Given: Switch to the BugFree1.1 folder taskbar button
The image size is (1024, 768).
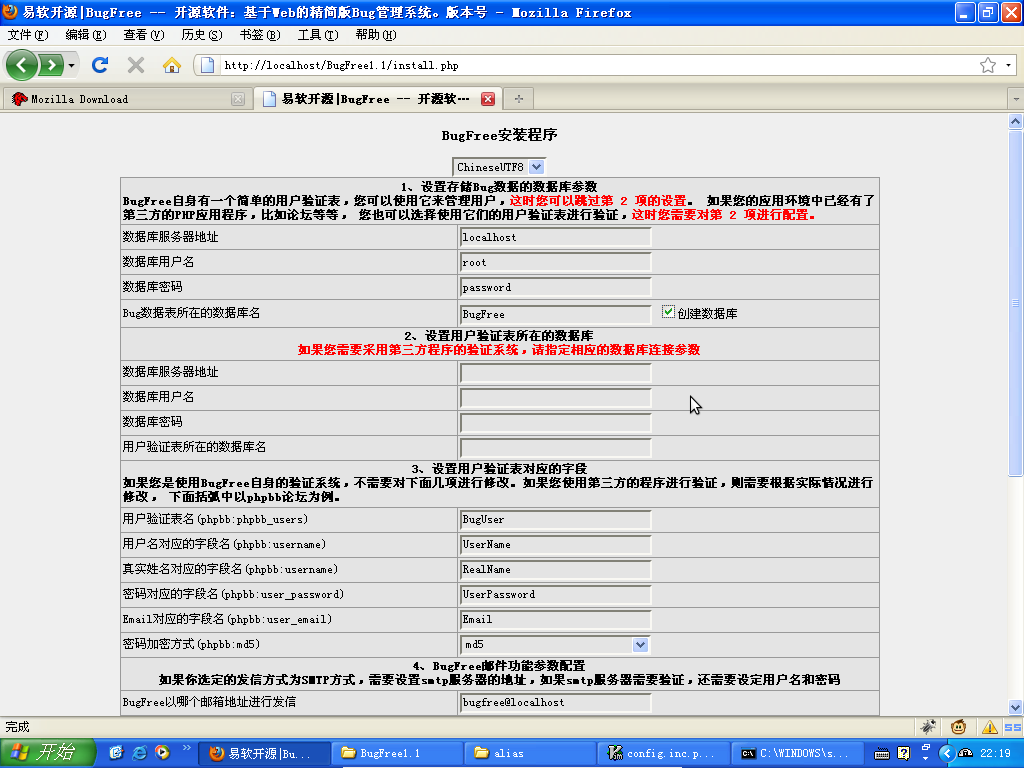Looking at the screenshot, I should click(x=396, y=754).
